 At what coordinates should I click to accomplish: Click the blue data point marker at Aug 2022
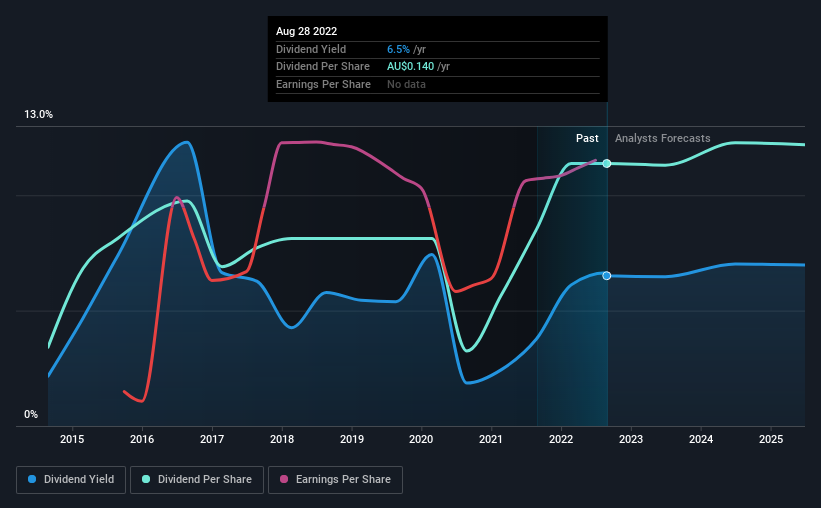coord(606,275)
